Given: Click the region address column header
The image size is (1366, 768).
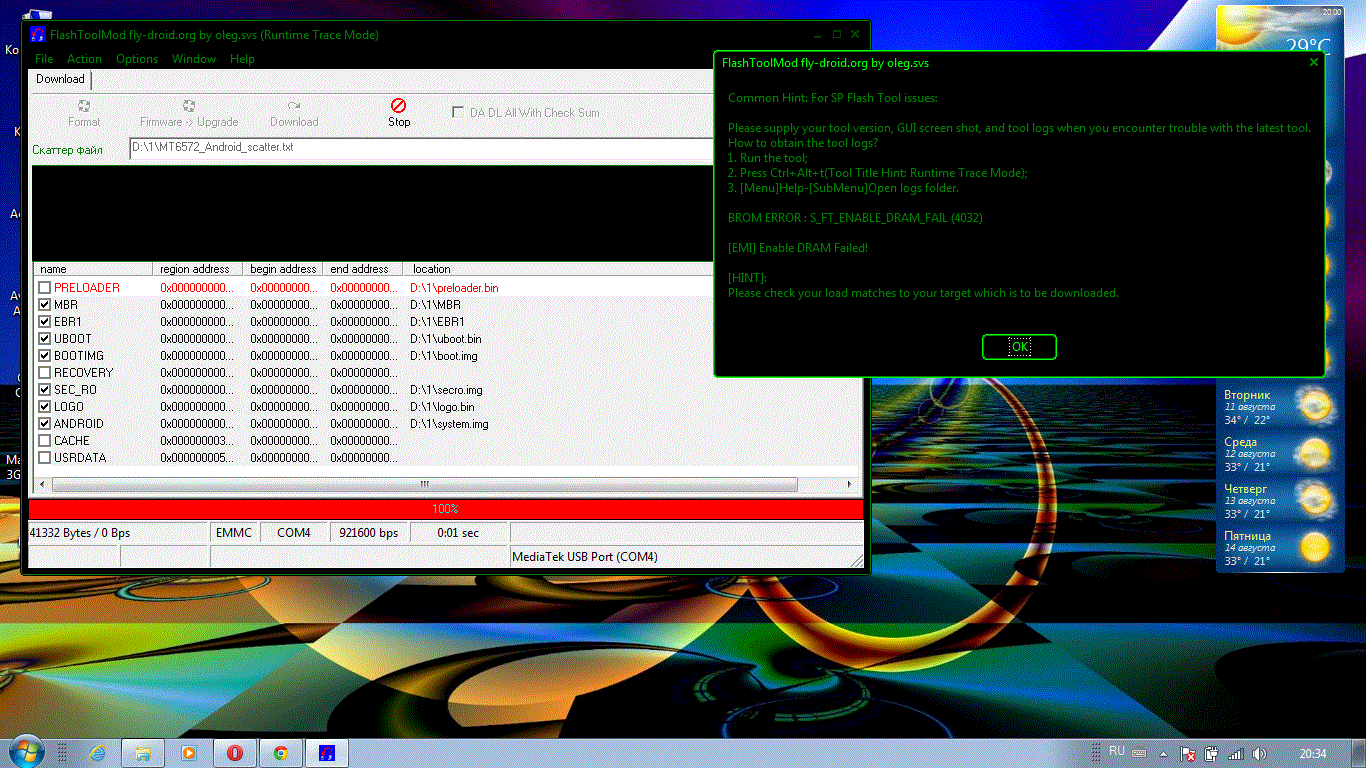Looking at the screenshot, I should point(198,269).
